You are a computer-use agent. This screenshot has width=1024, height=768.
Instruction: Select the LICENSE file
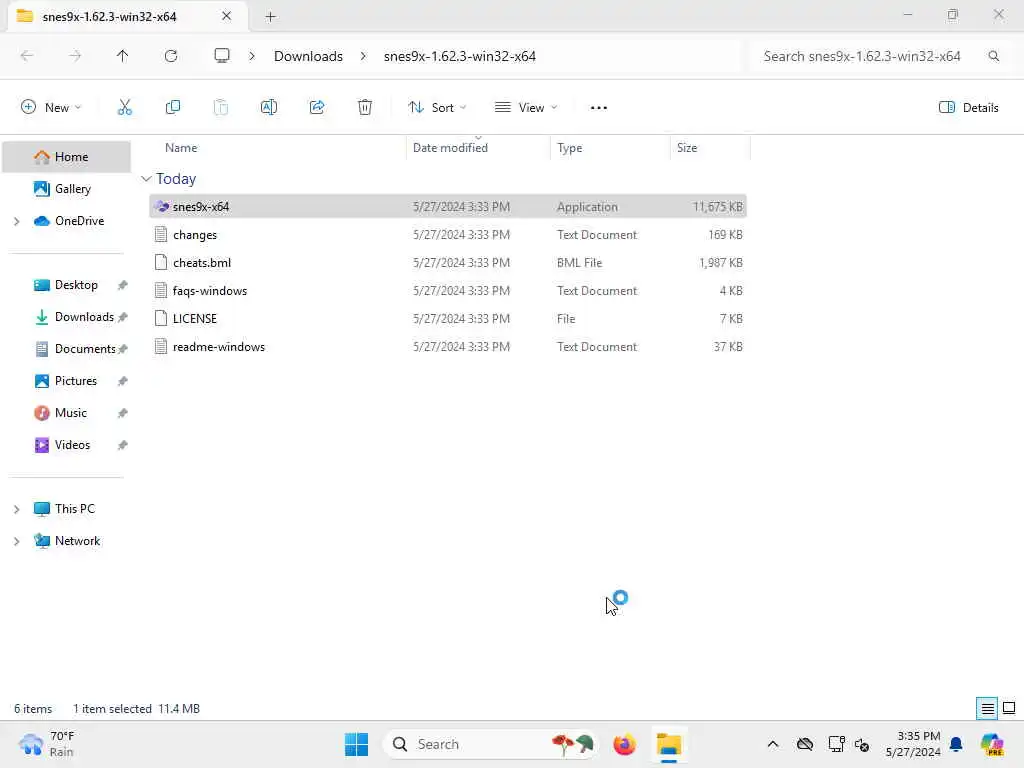coord(447,319)
